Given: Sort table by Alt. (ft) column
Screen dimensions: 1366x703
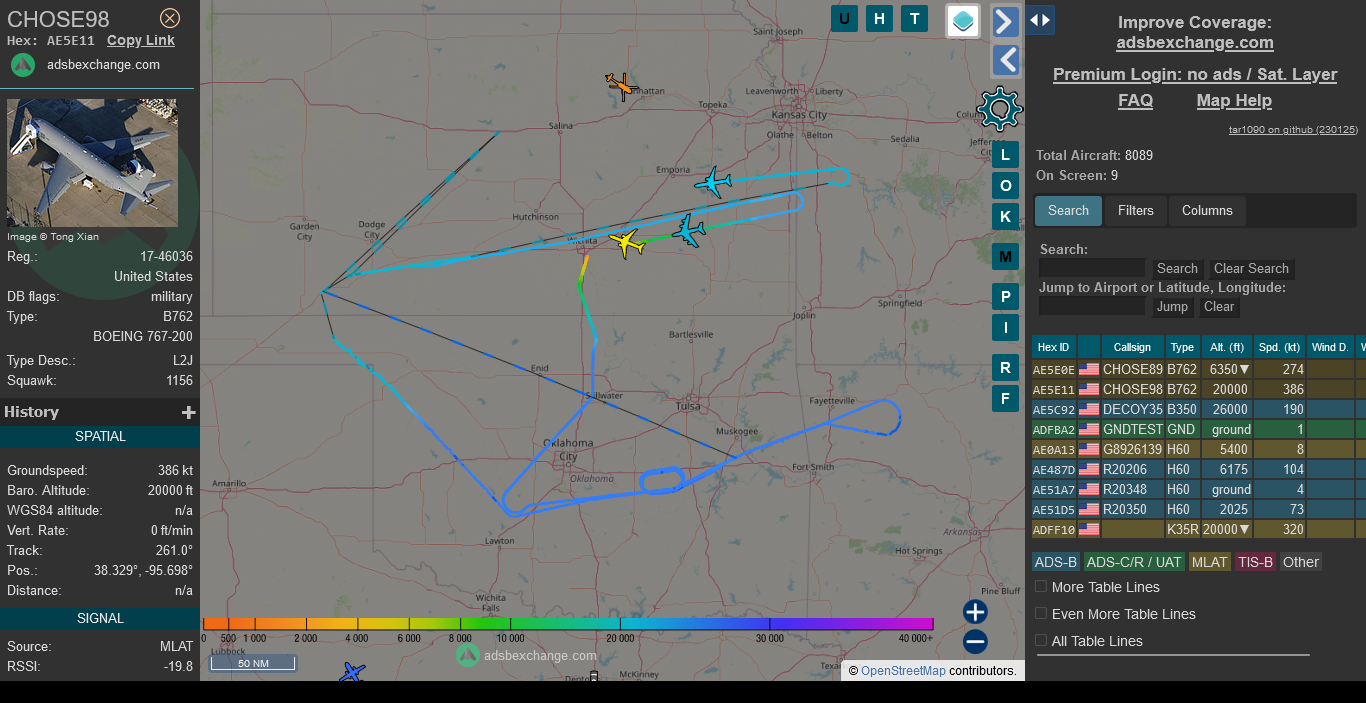Looking at the screenshot, I should point(1227,347).
